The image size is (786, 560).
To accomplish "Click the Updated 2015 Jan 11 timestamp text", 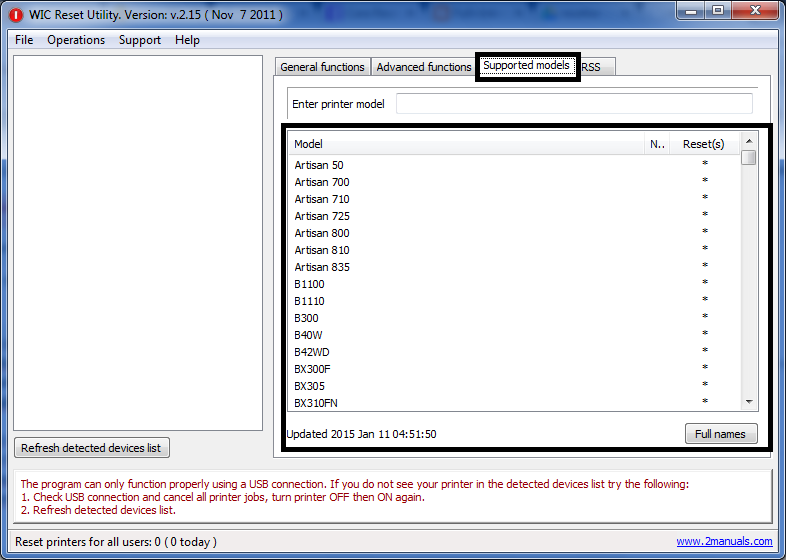I will tap(361, 434).
